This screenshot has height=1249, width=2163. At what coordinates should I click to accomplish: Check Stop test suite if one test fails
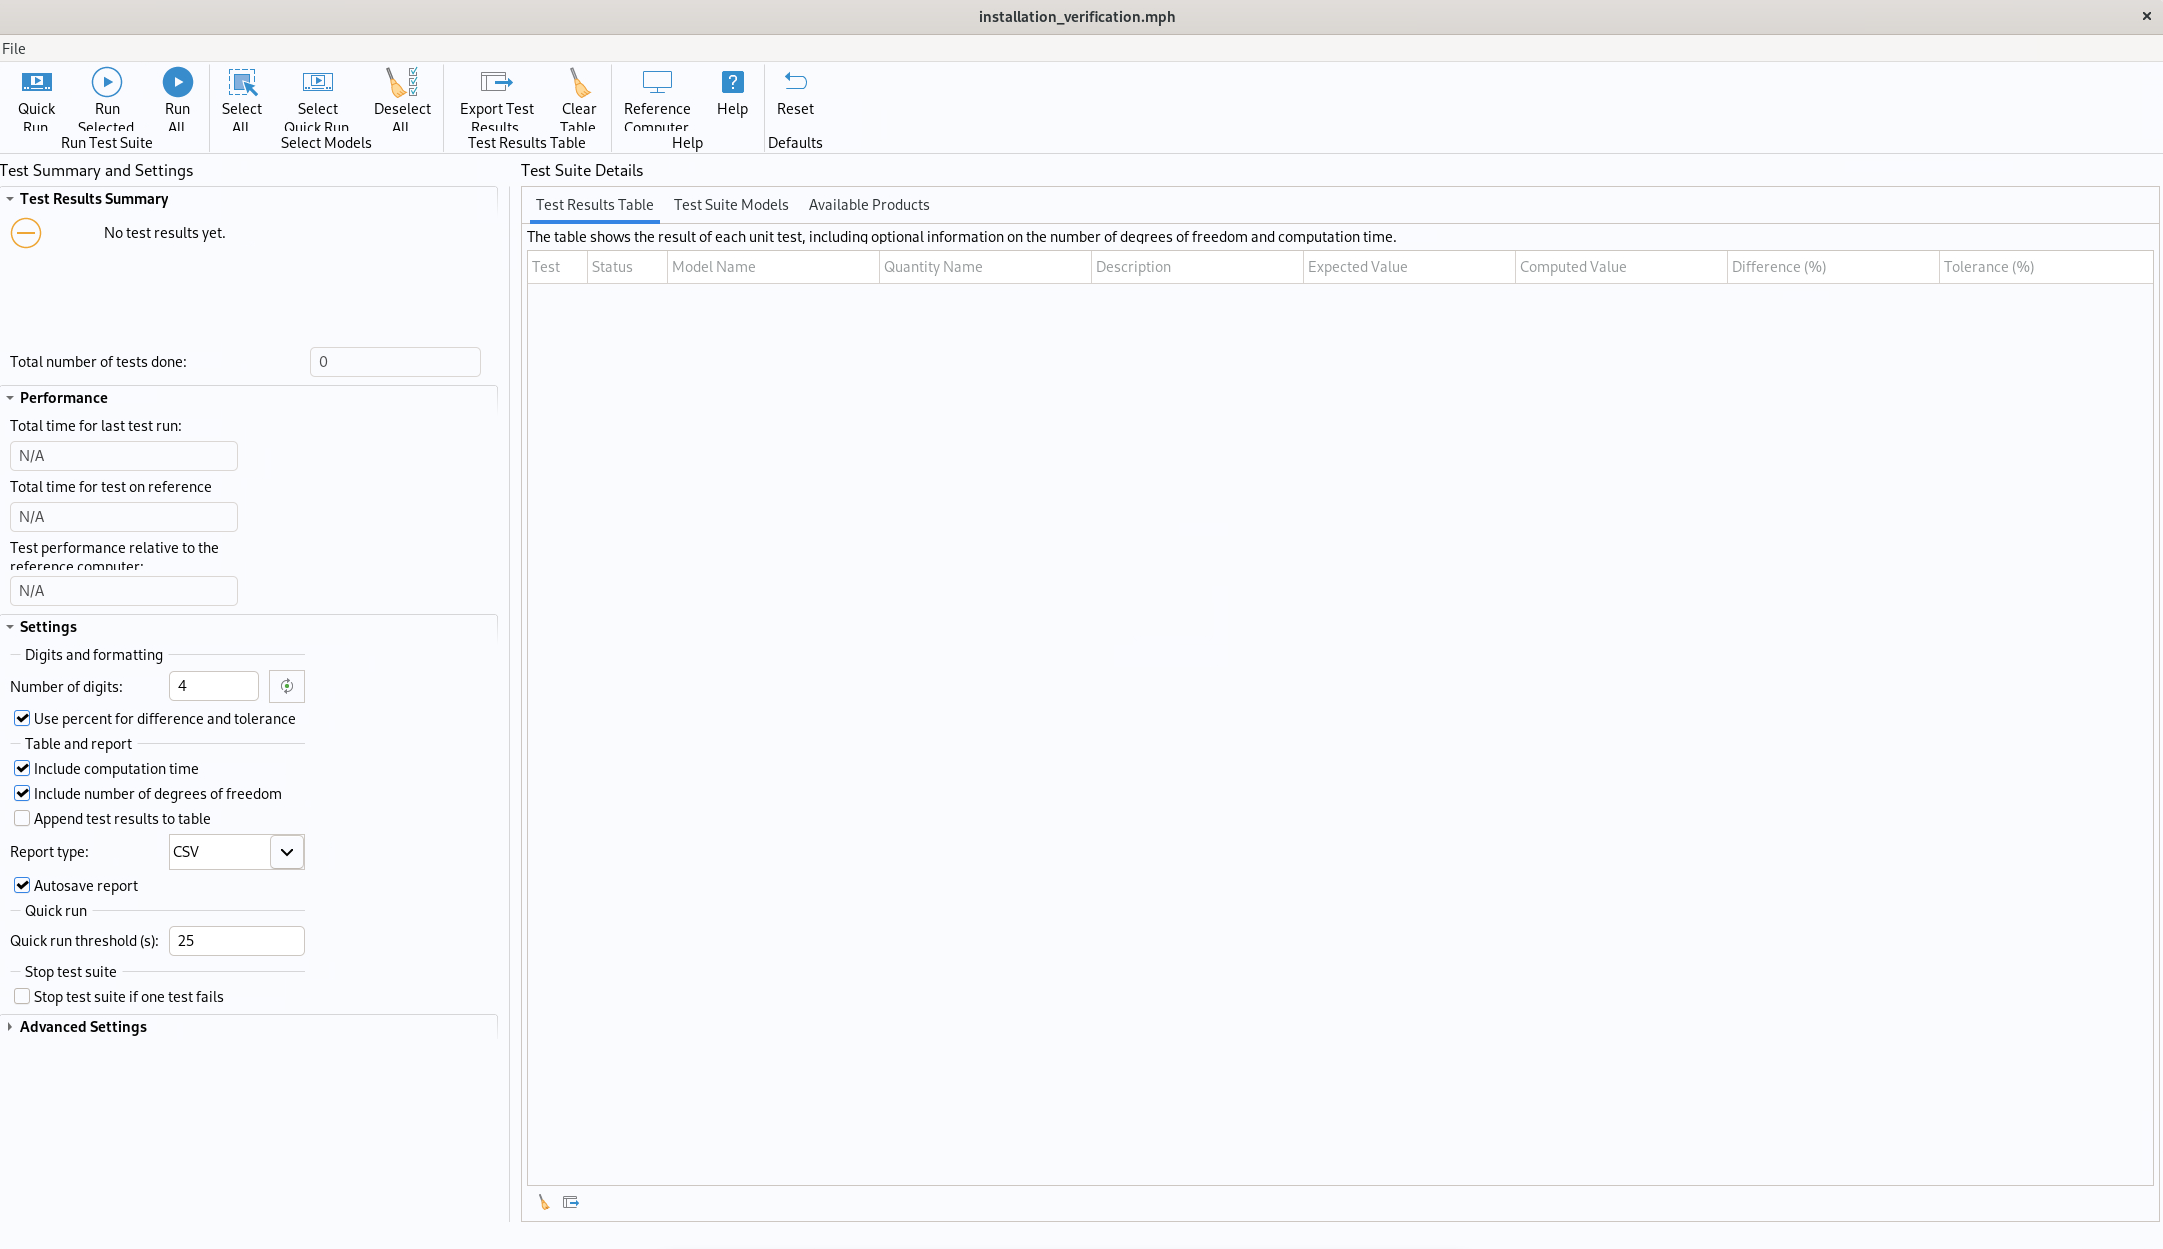[22, 997]
